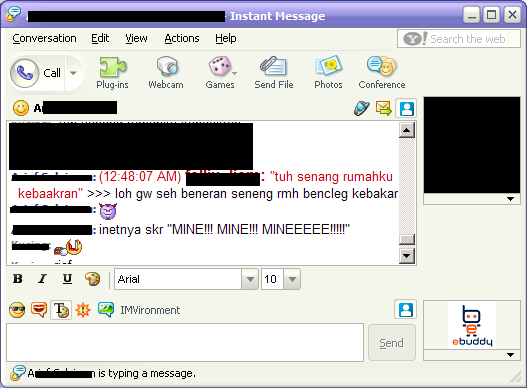This screenshot has height=388, width=529.
Task: Click in the message input box
Action: tap(185, 342)
